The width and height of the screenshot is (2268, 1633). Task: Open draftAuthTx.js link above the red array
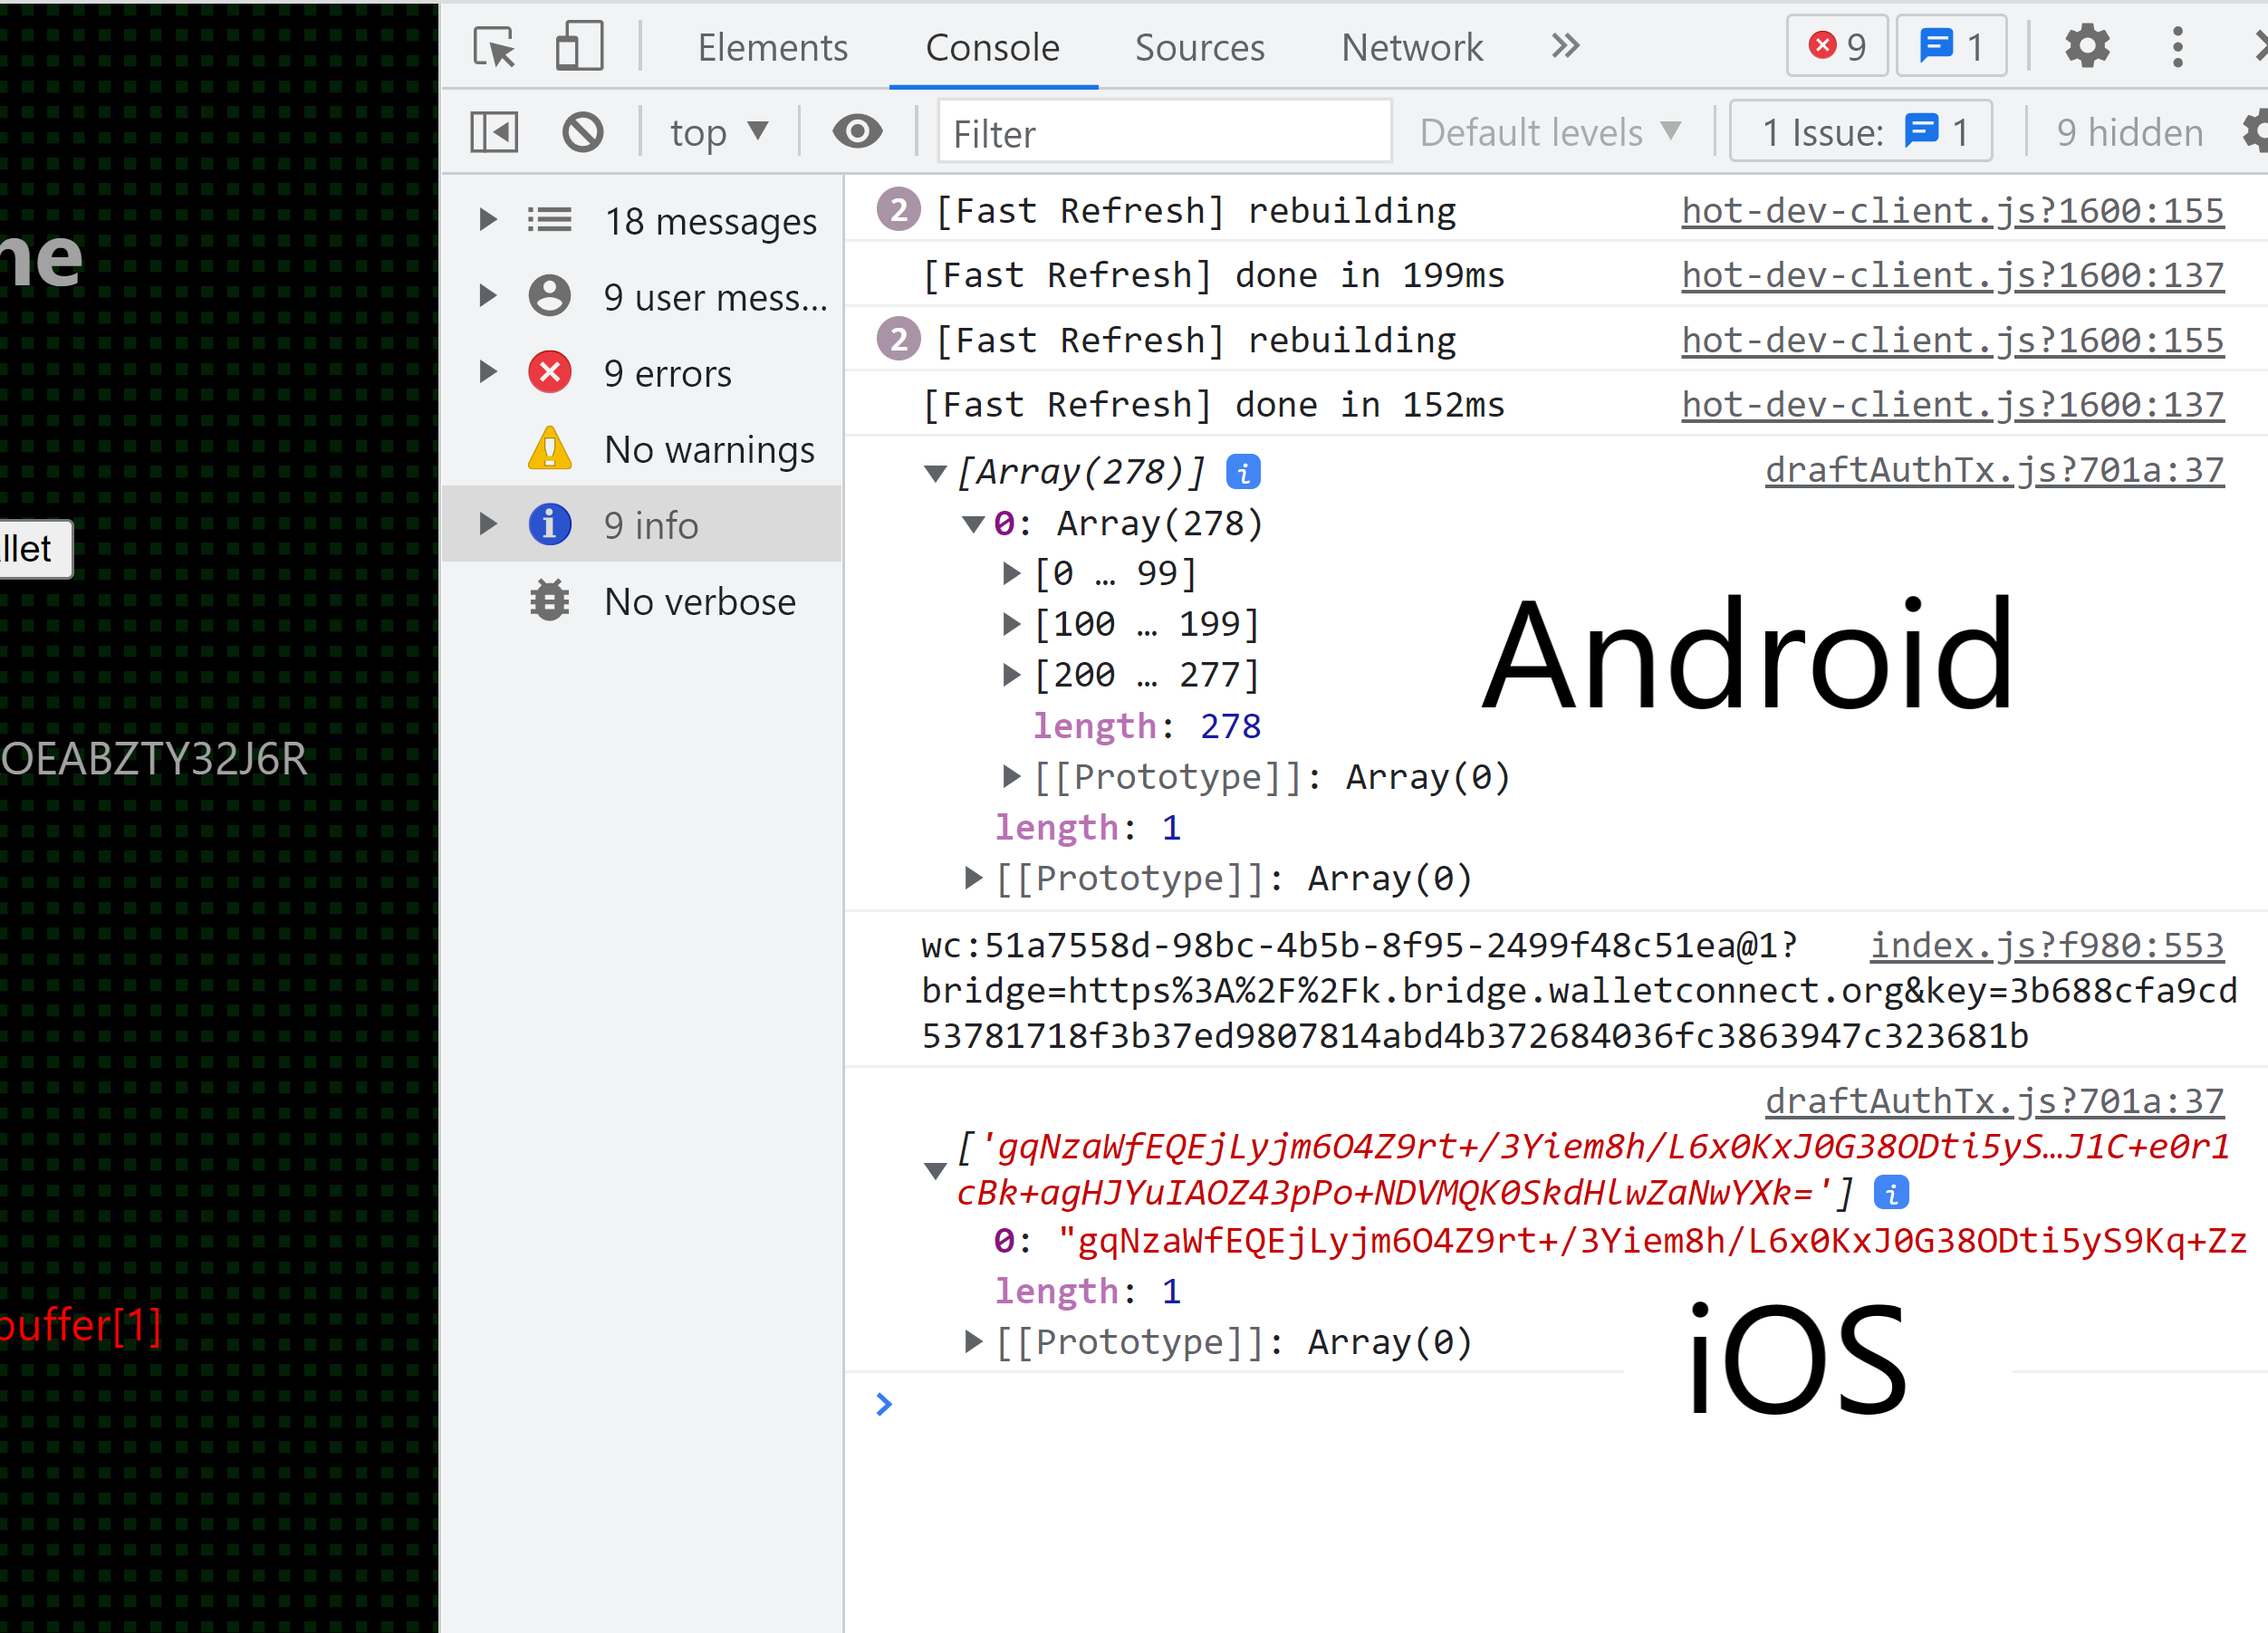1994,1101
